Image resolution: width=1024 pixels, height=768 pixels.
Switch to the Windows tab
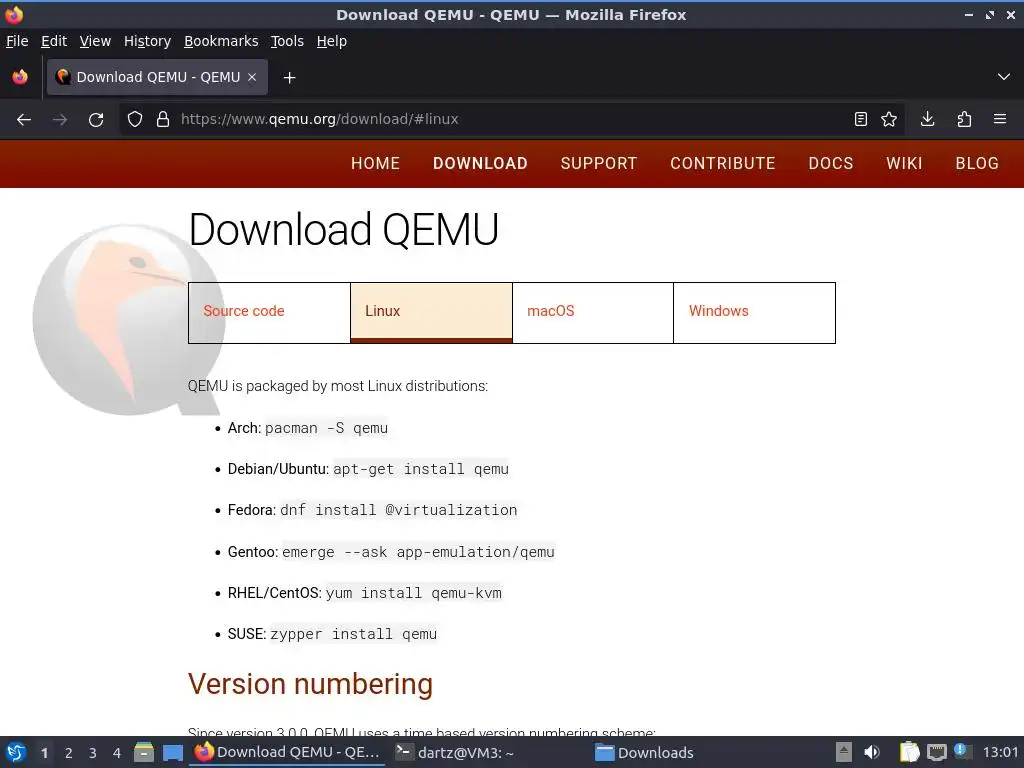[x=754, y=313]
